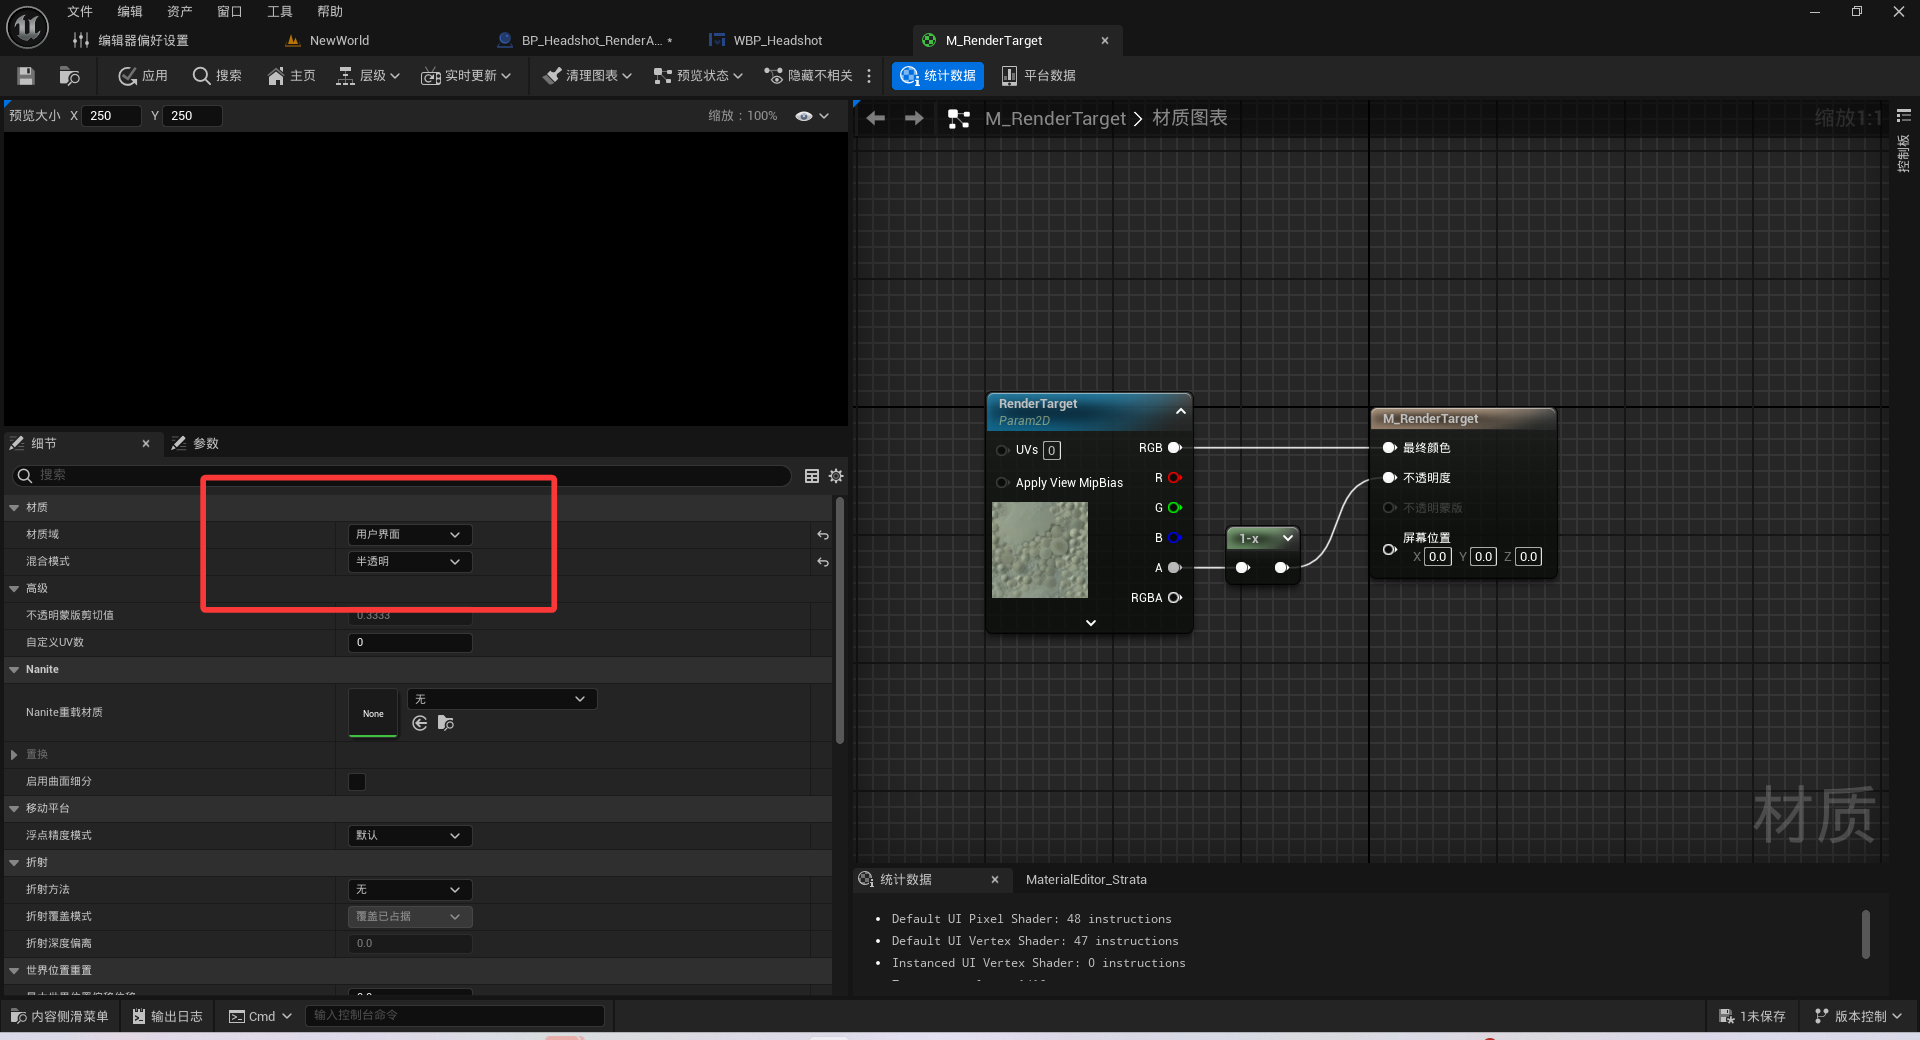Screen dimensions: 1920x1040
Task: Open the 搜索 search tool
Action: (217, 76)
